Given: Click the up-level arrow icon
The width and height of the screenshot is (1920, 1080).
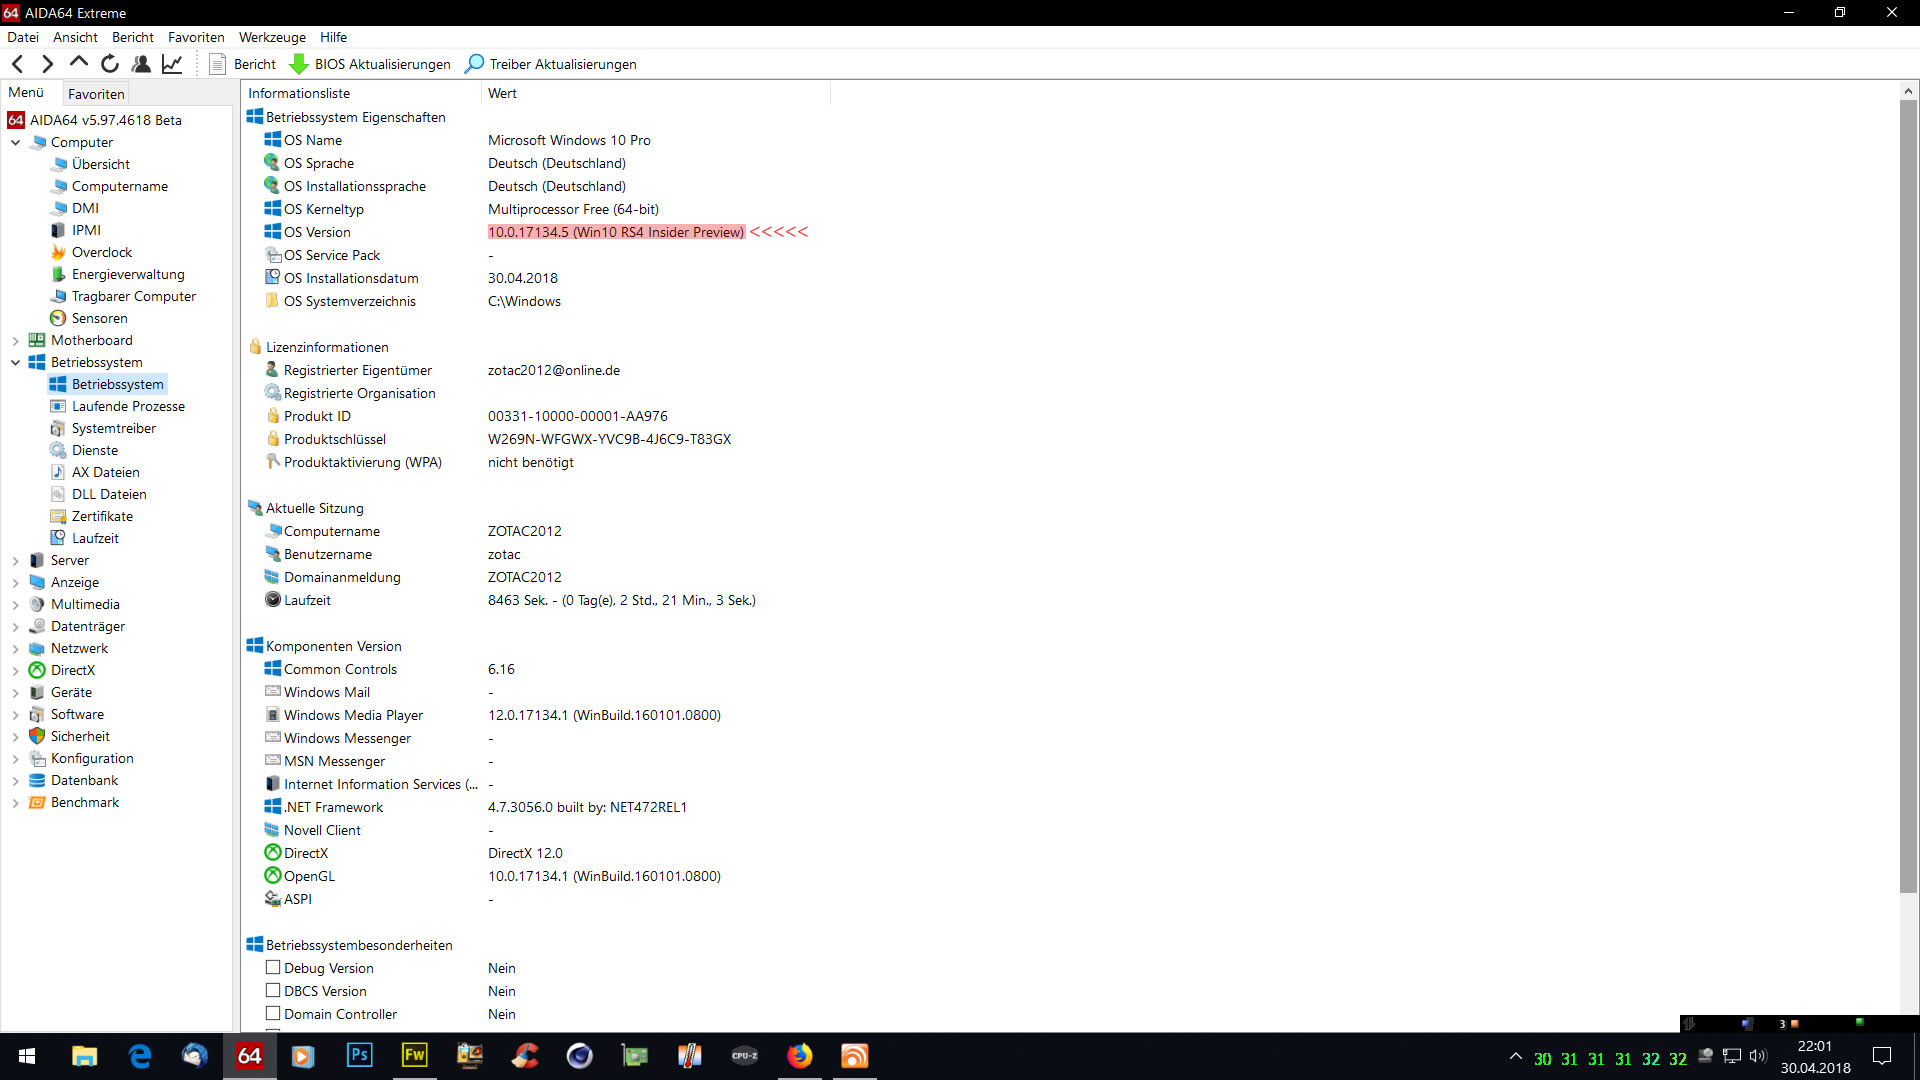Looking at the screenshot, I should (78, 63).
